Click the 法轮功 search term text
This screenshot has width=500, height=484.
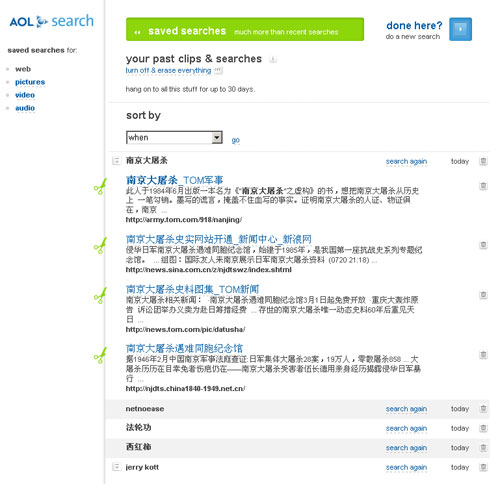(x=138, y=428)
